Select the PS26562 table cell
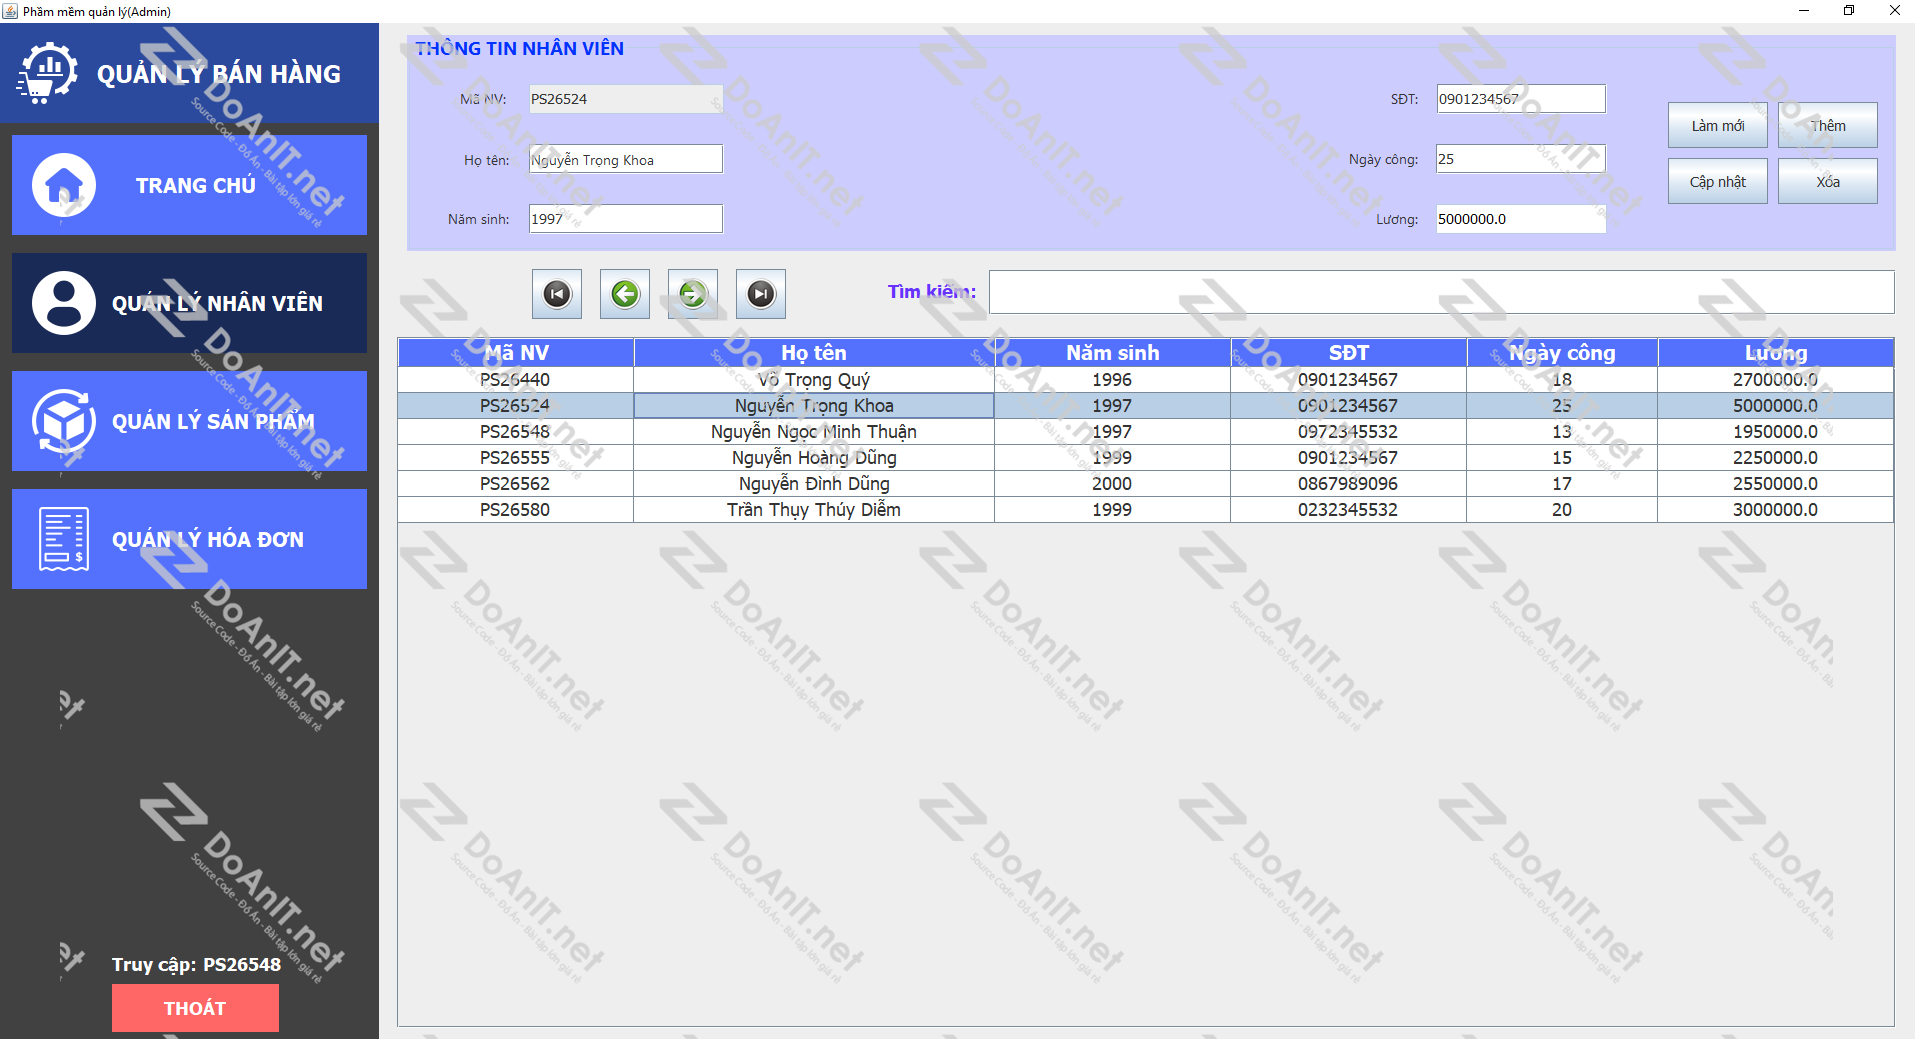Viewport: 1915px width, 1039px height. click(516, 484)
